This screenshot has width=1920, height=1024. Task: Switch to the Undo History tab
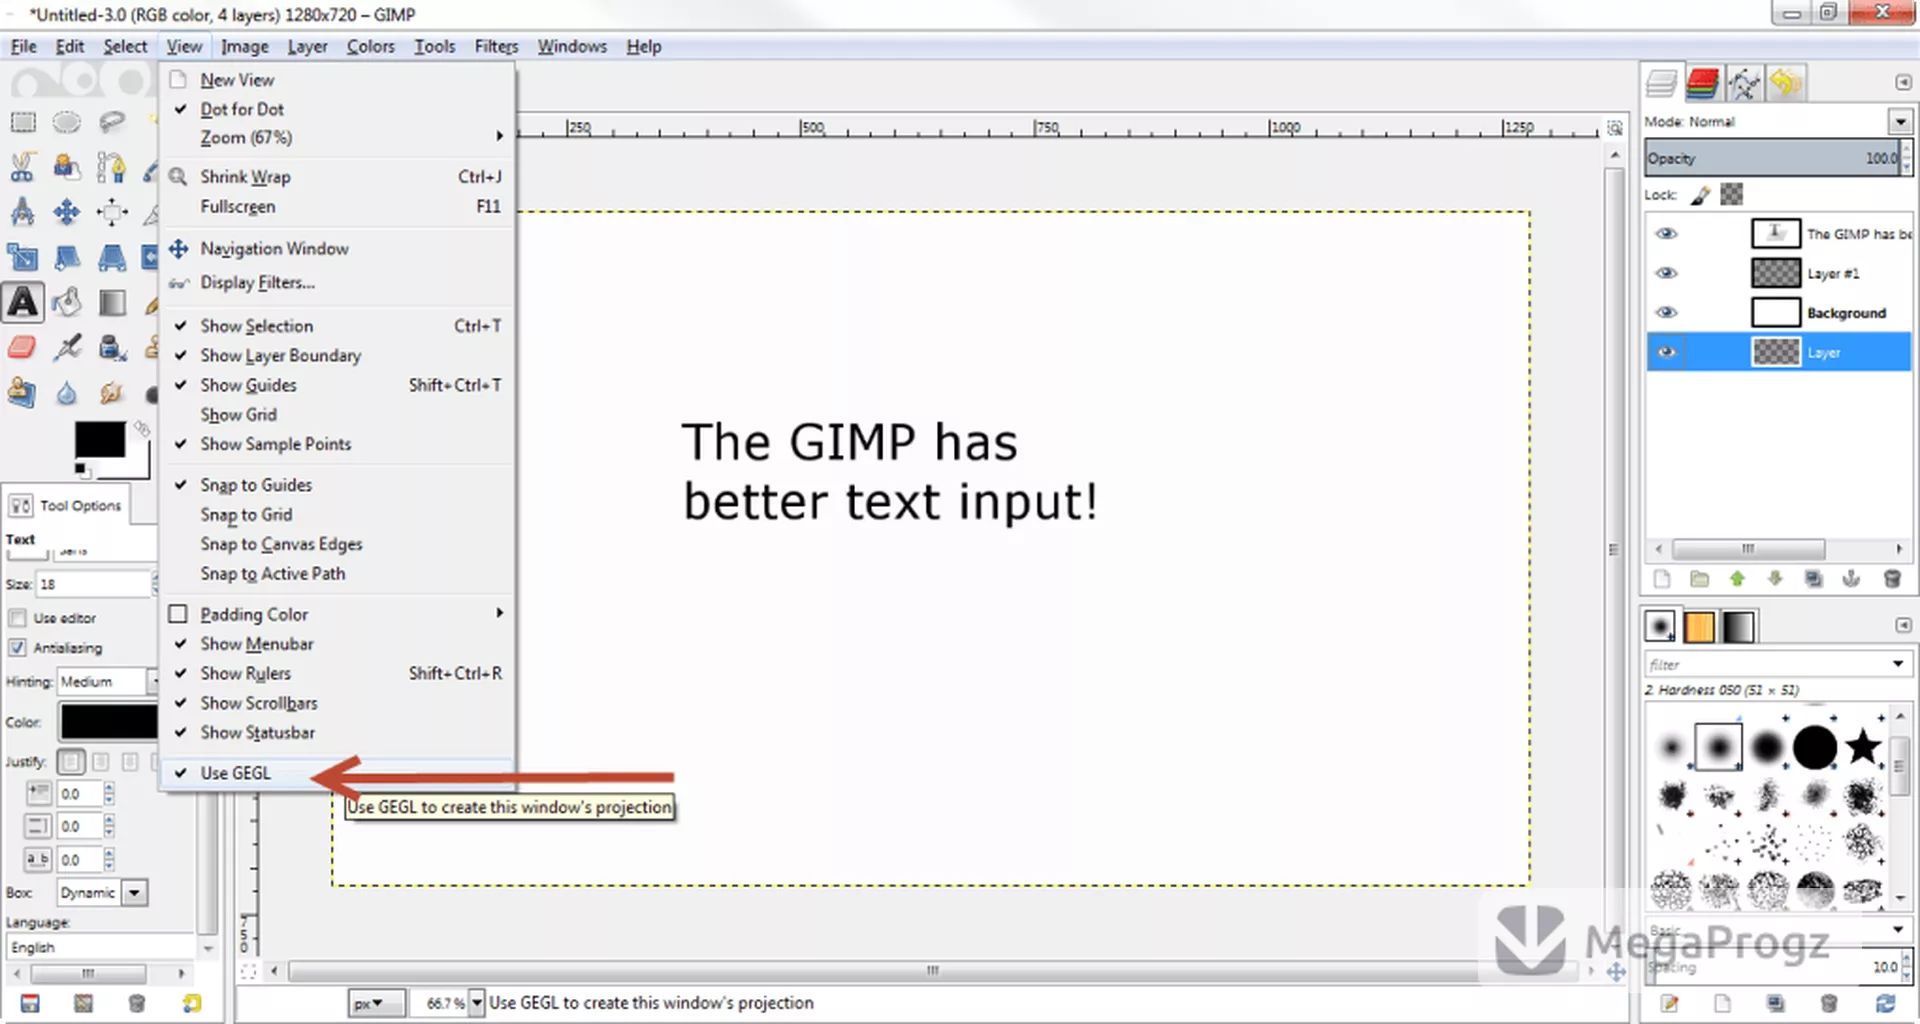click(x=1786, y=83)
